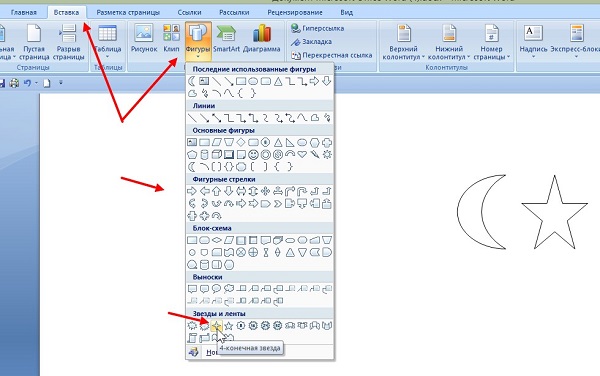Switch to the Рецензирование tab
The image size is (600, 376).
pos(295,12)
